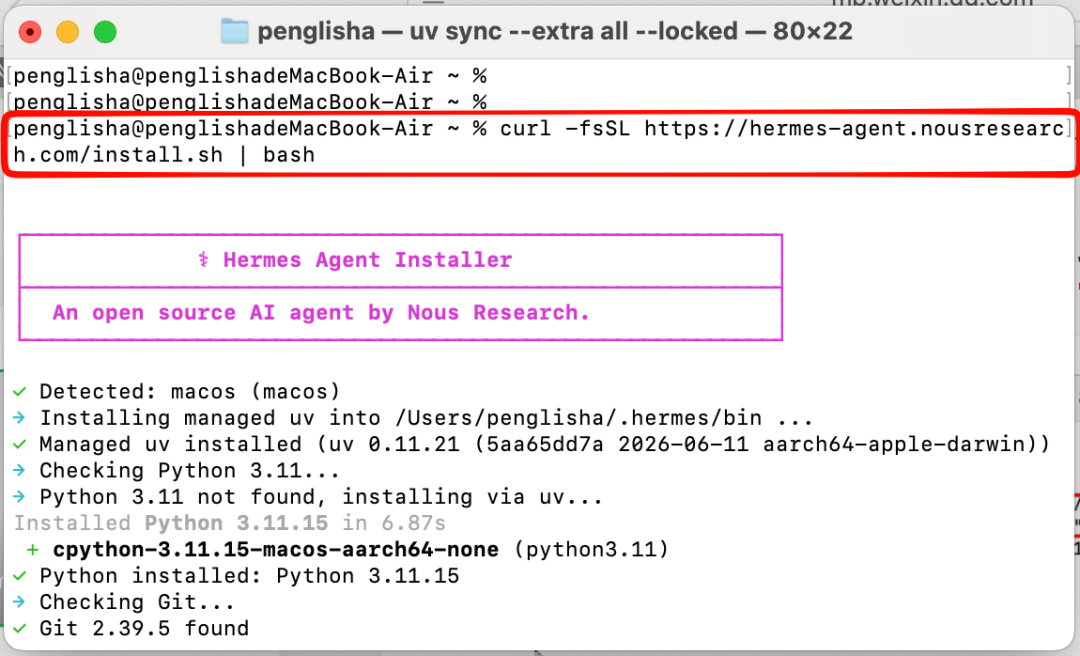Click the terminal window title text

554,31
